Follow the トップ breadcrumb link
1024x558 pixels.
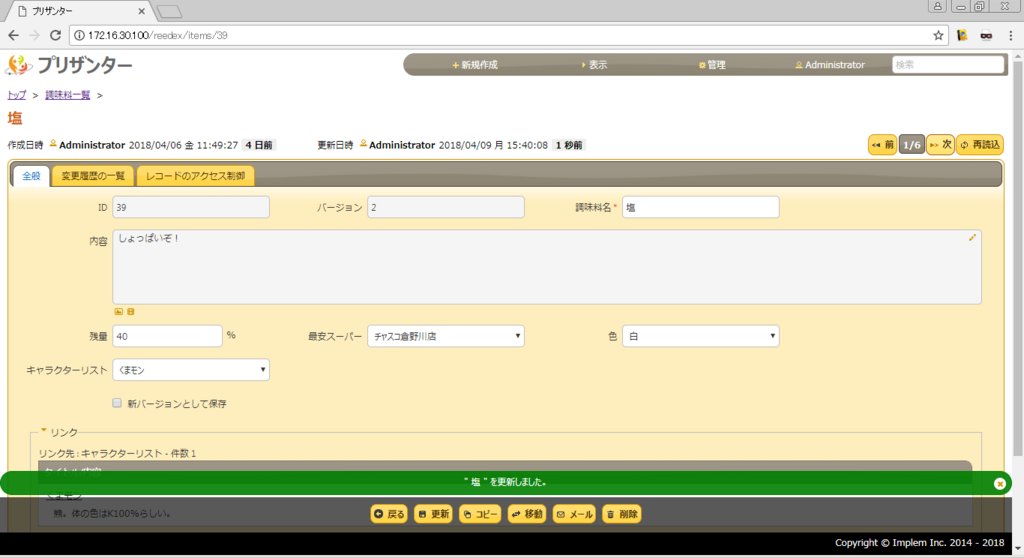16,95
